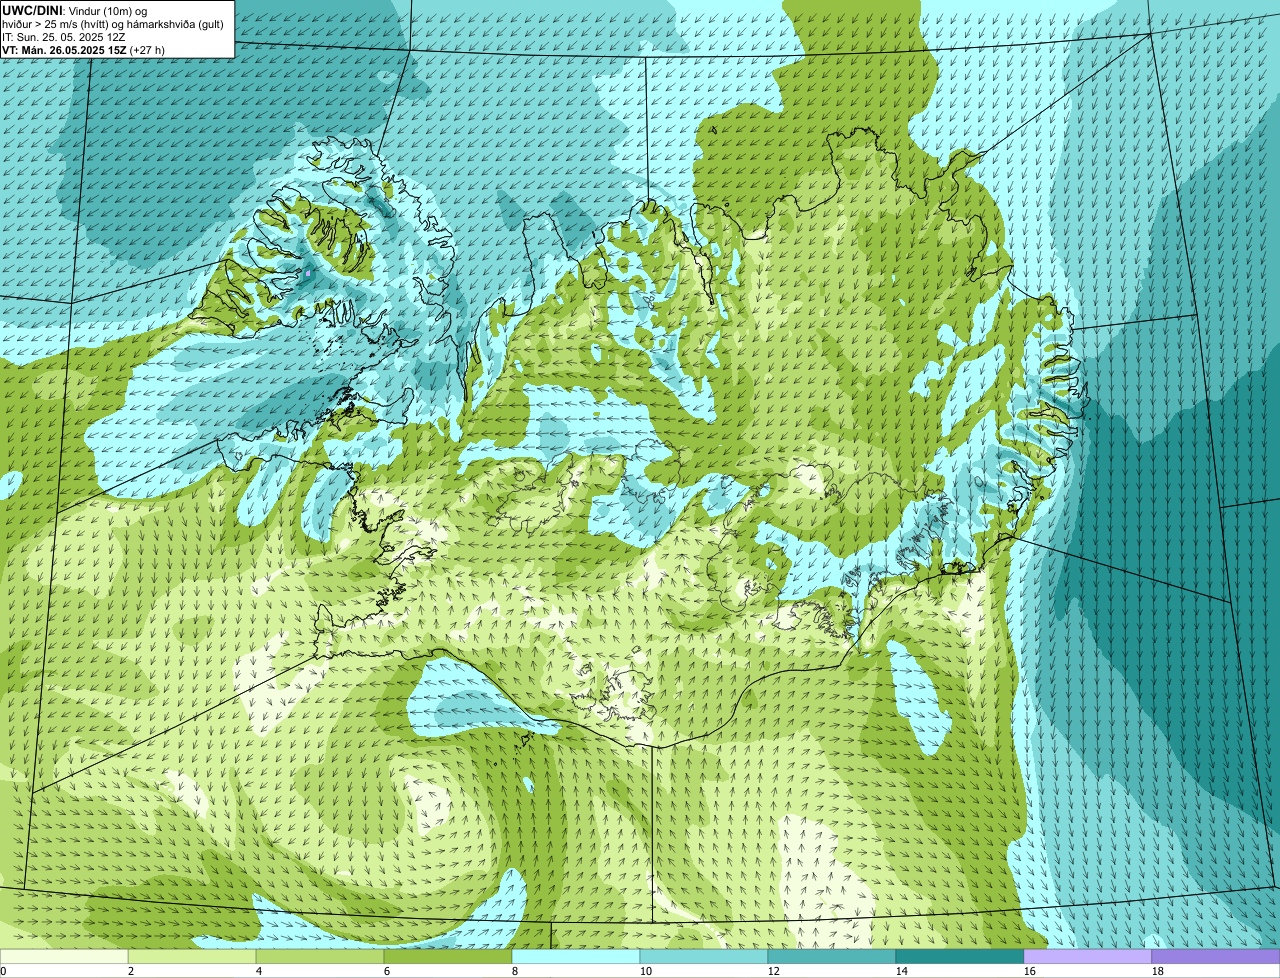Click the '18' label on the wind scale

point(1158,971)
